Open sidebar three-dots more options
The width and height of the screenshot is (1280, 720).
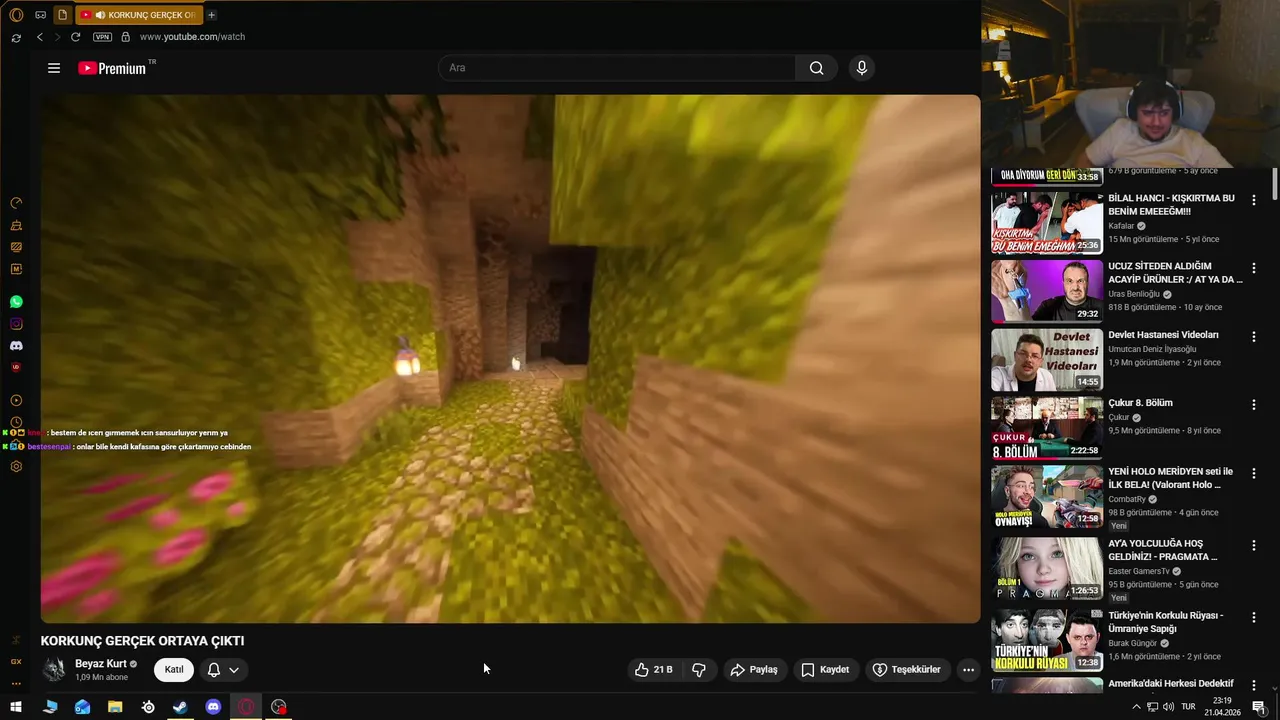pyautogui.click(x=16, y=684)
